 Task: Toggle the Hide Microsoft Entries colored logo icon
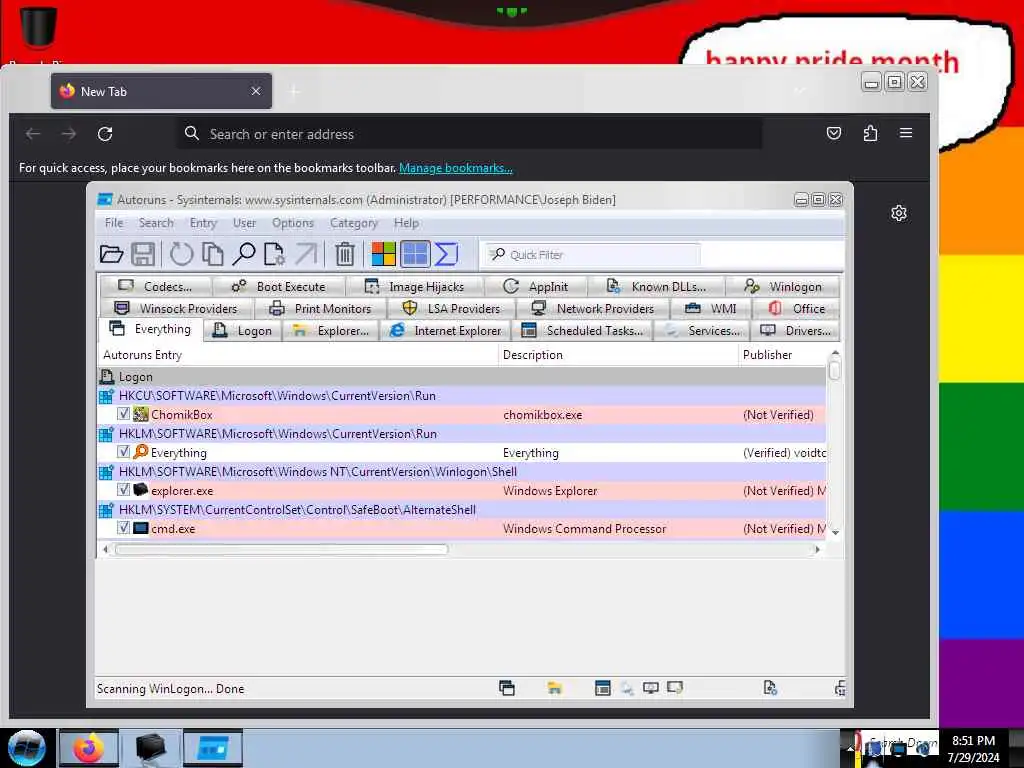pos(383,254)
